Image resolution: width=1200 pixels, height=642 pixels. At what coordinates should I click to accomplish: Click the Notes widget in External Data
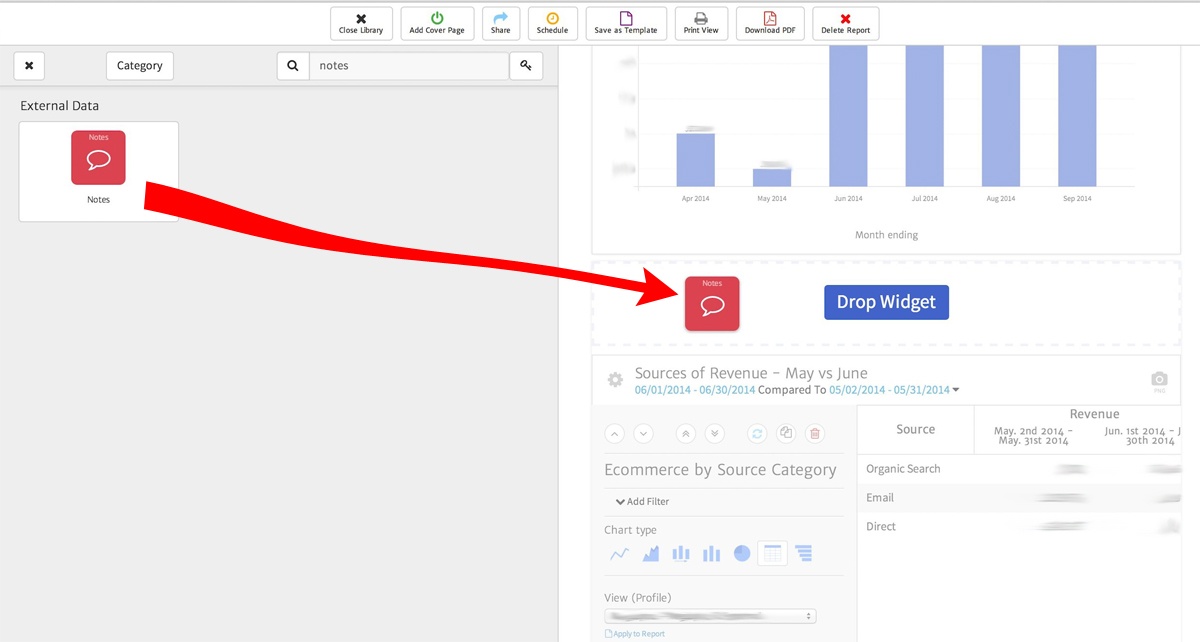[x=98, y=170]
